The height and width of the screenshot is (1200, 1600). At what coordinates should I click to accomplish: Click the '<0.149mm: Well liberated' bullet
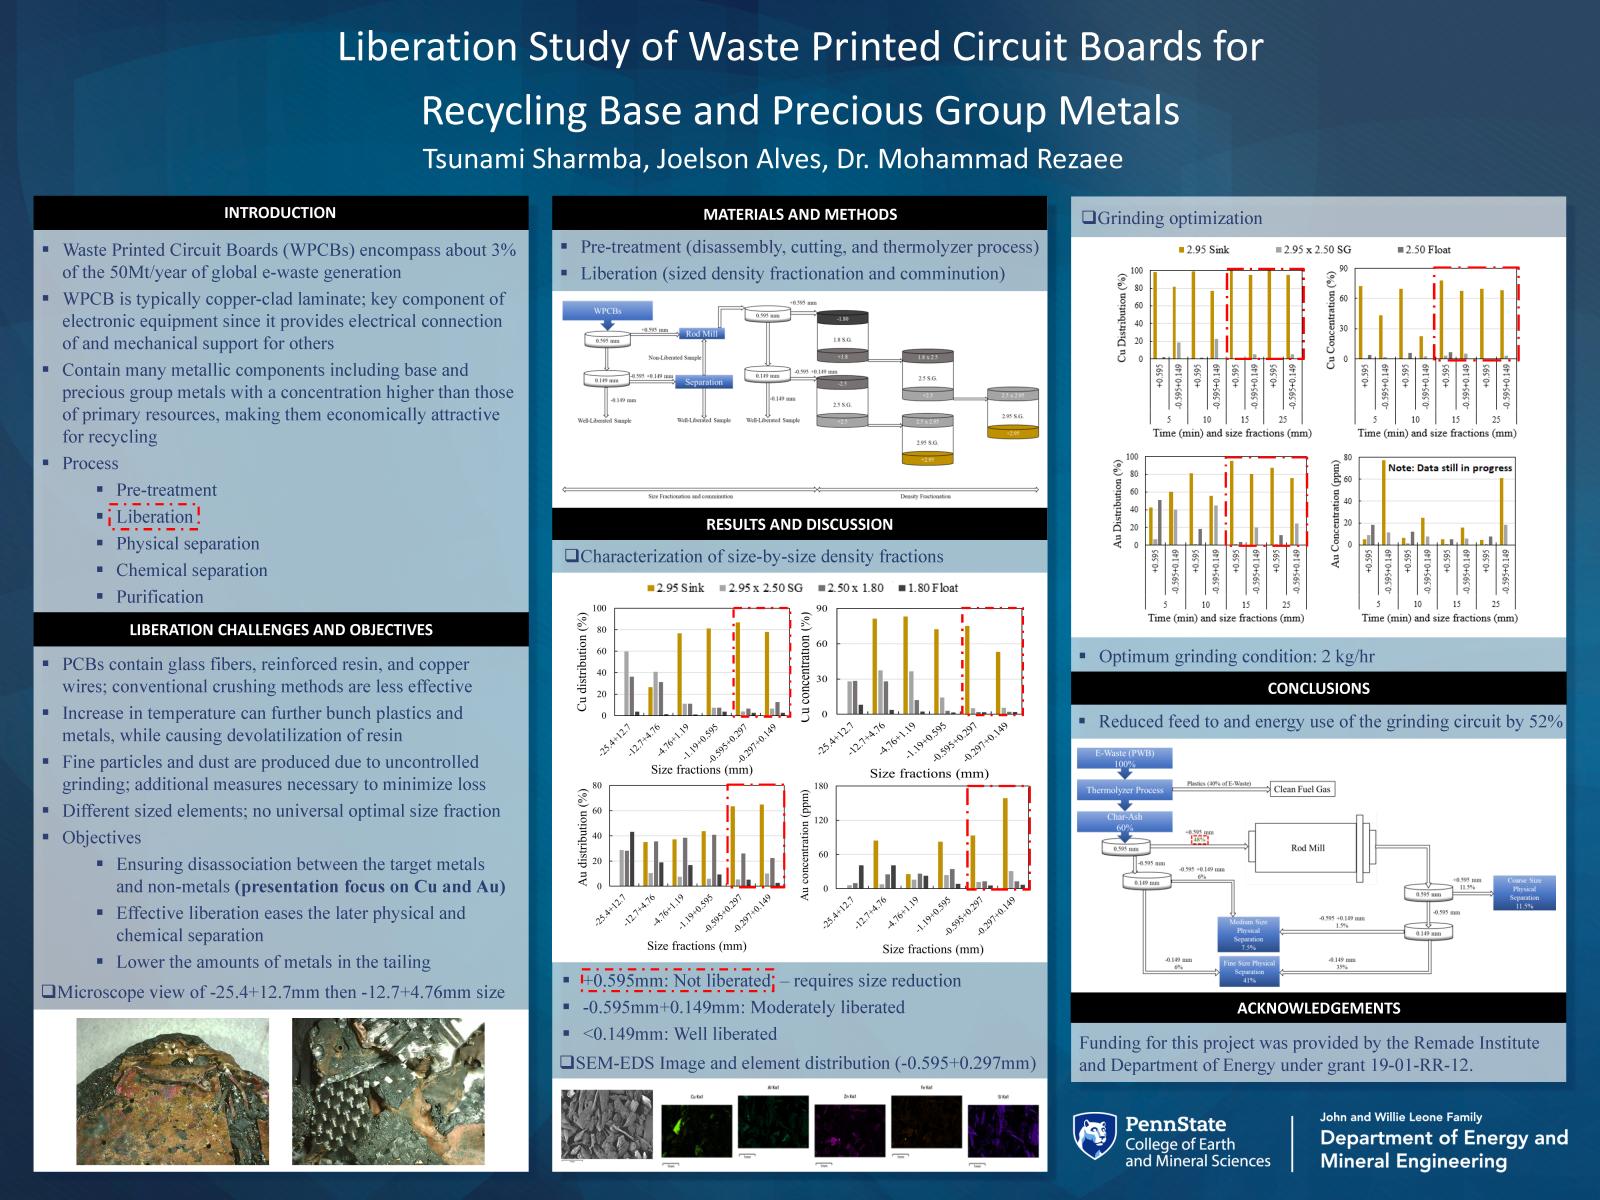click(679, 1034)
